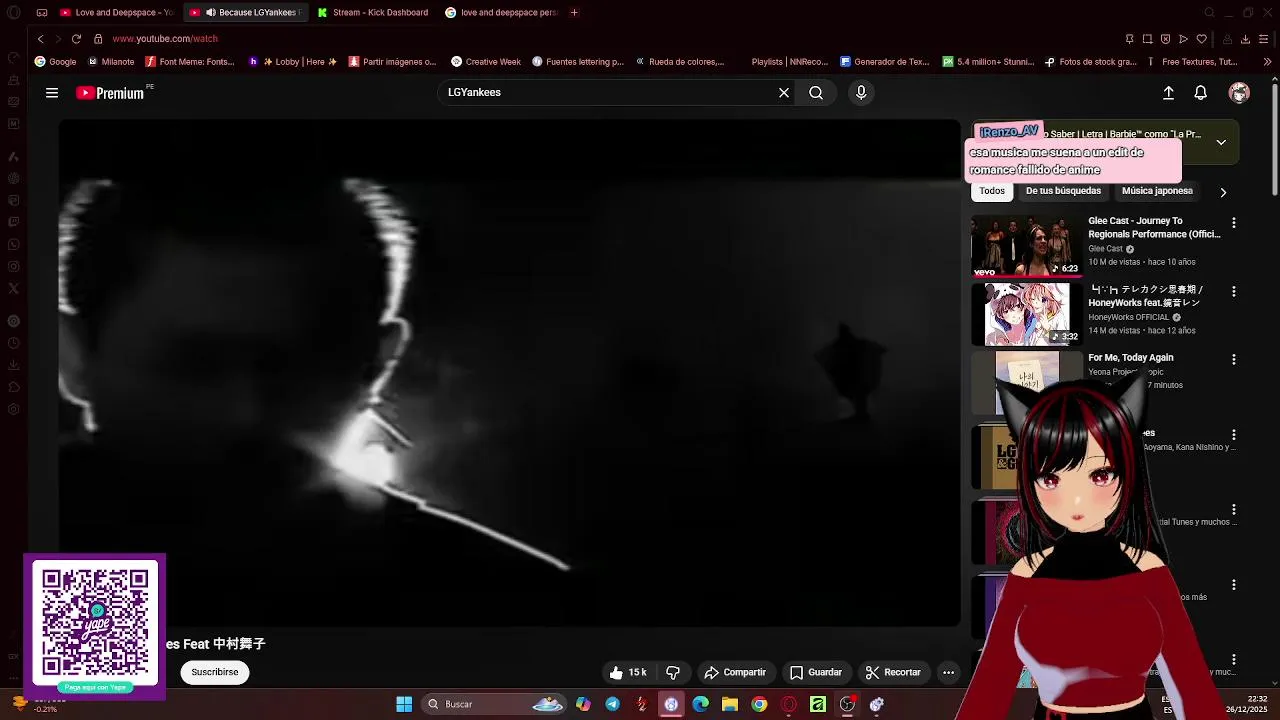The height and width of the screenshot is (720, 1280).
Task: Go to the YouTube Premium home logo
Action: 110,93
